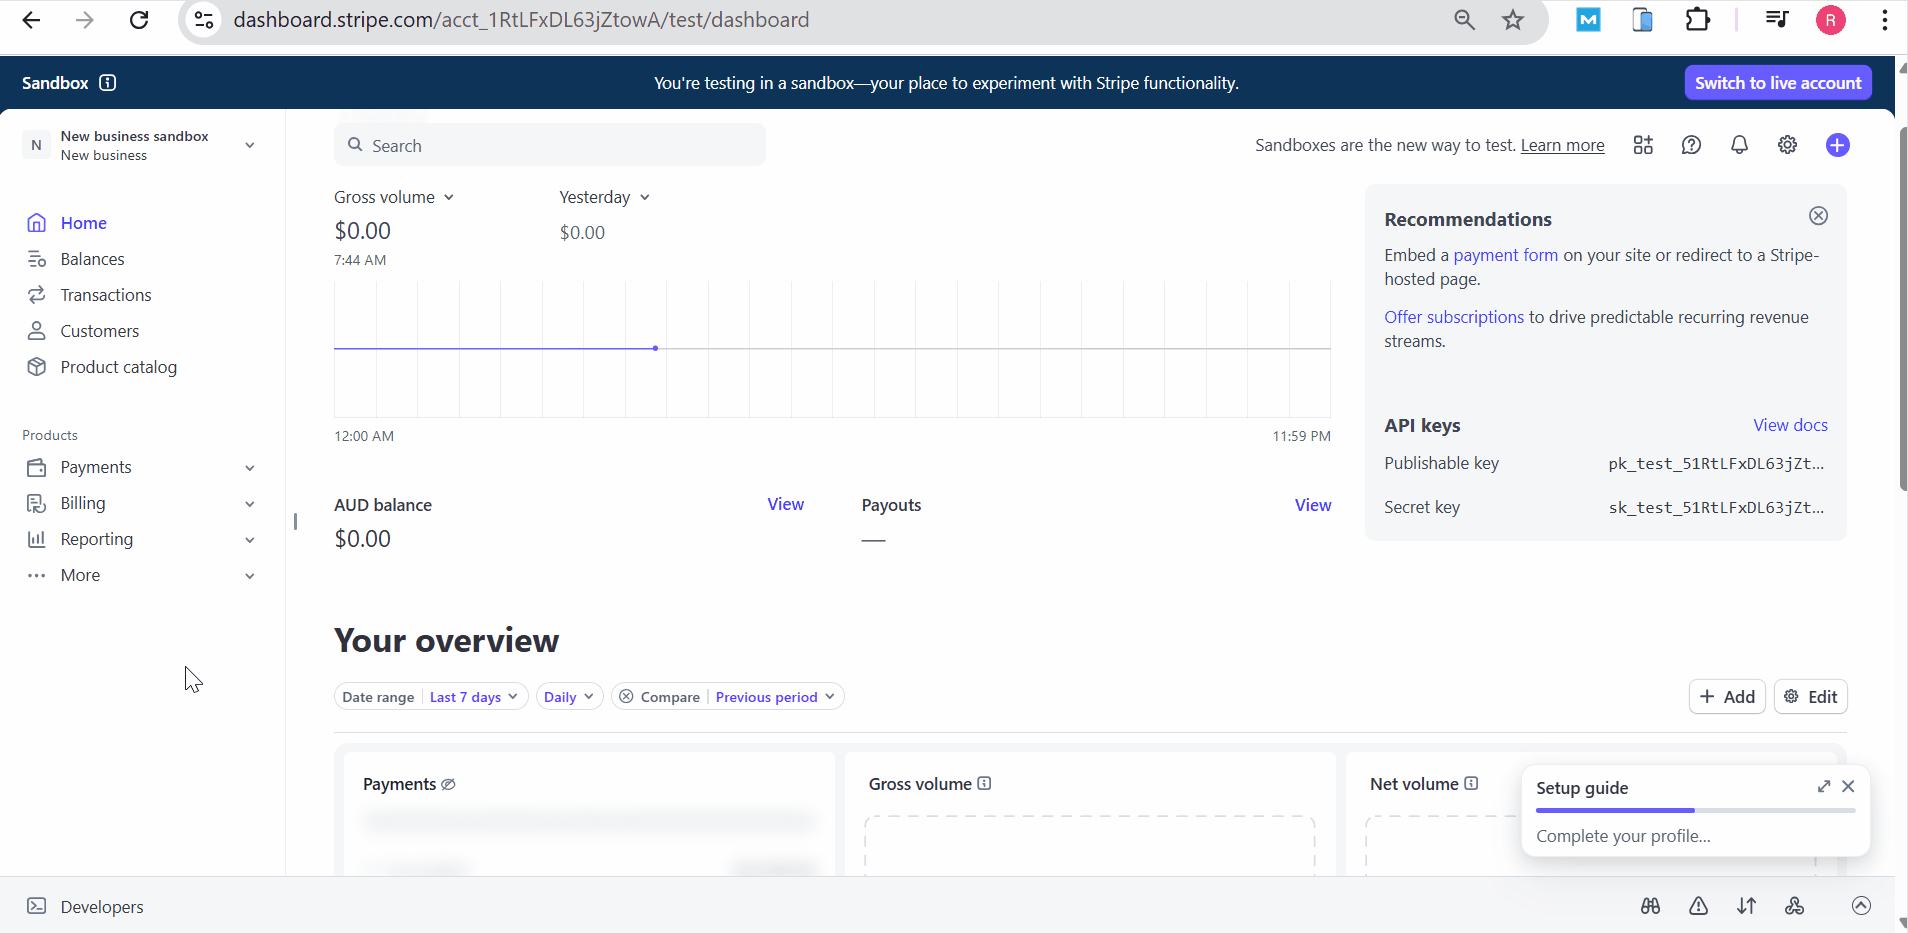Click the Payments hidden eye icon

(x=448, y=785)
